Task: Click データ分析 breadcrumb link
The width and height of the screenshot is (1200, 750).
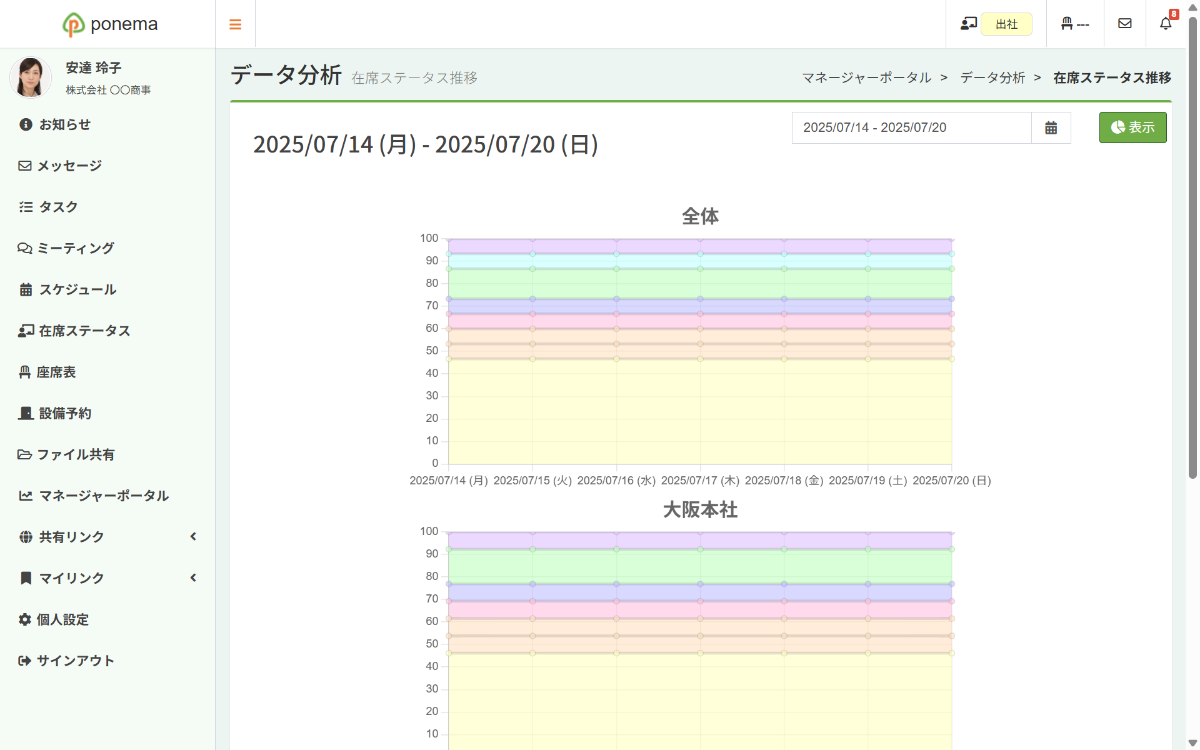Action: pyautogui.click(x=992, y=77)
